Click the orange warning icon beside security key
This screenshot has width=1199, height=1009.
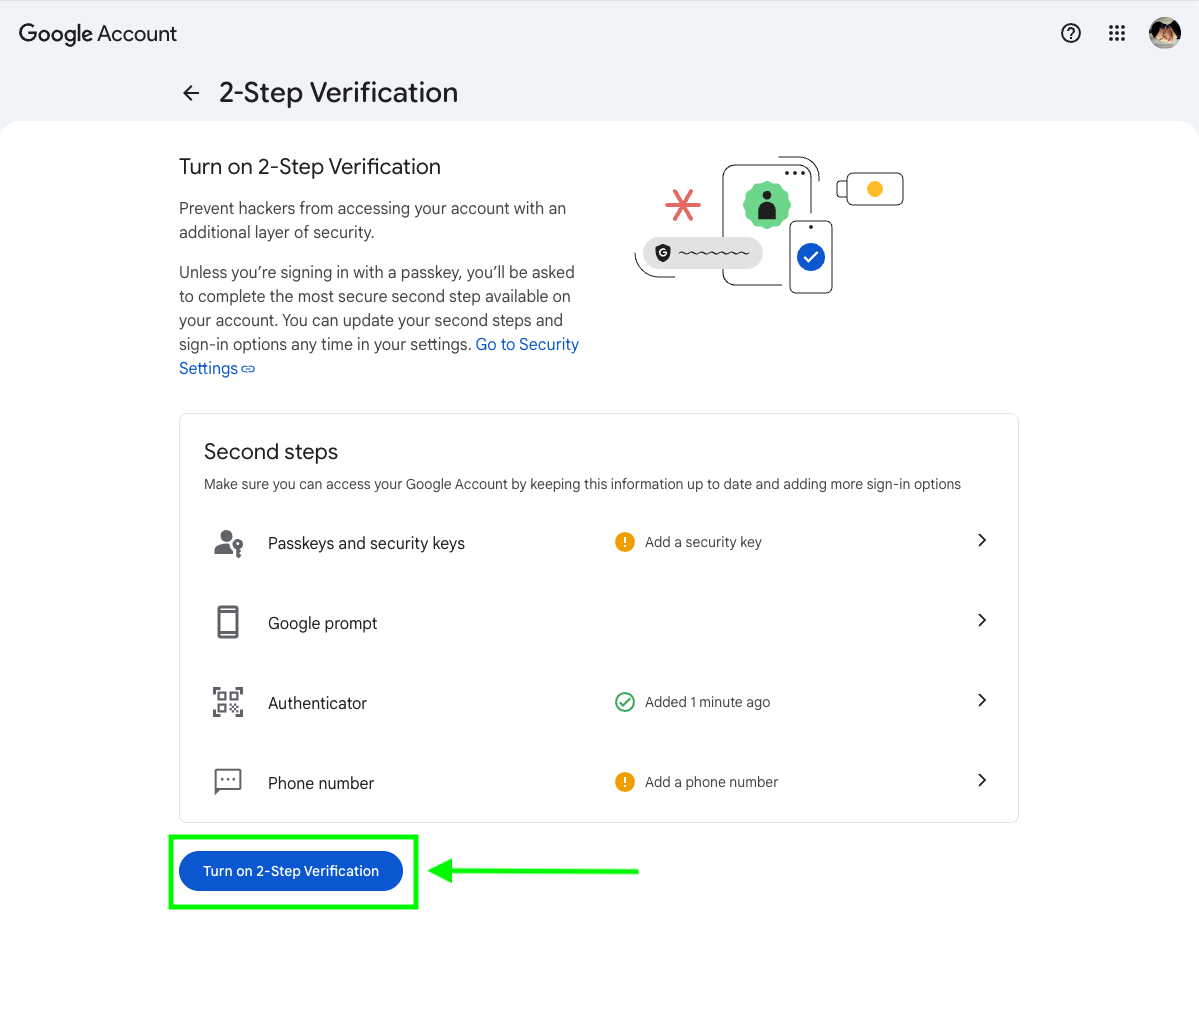(625, 542)
